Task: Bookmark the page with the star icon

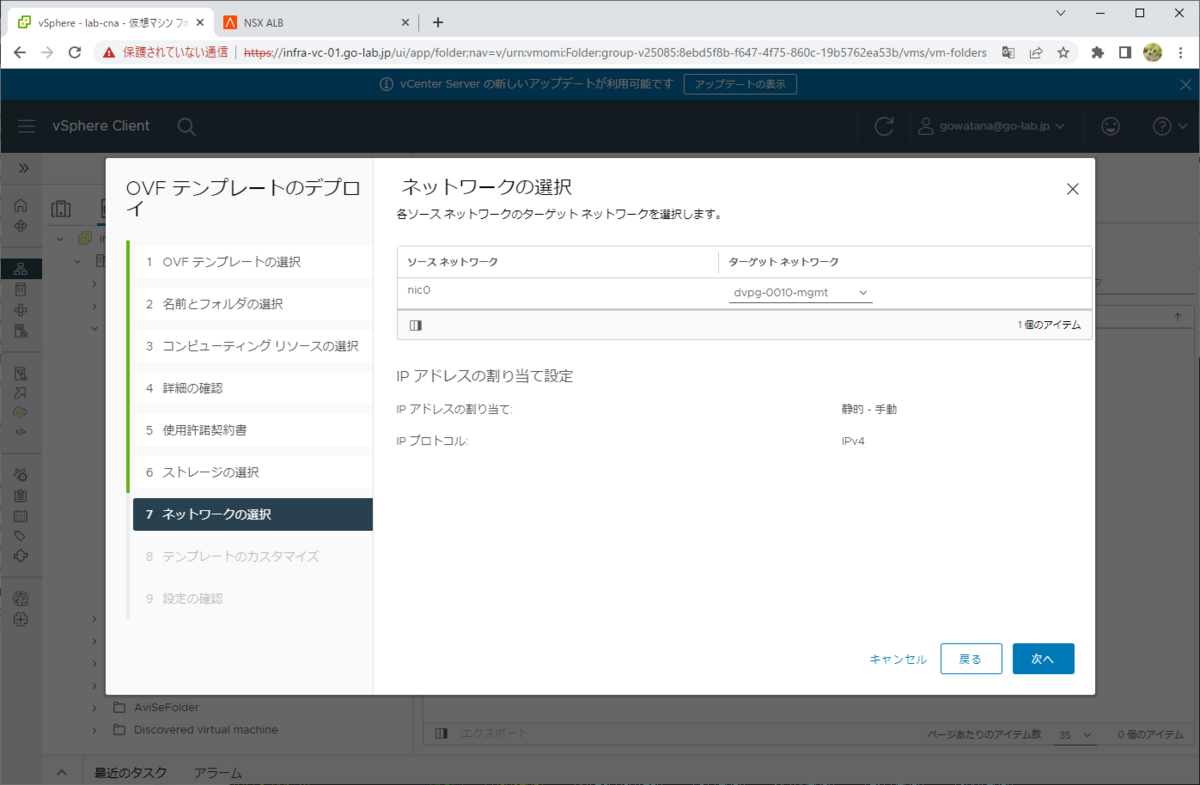Action: point(1063,52)
